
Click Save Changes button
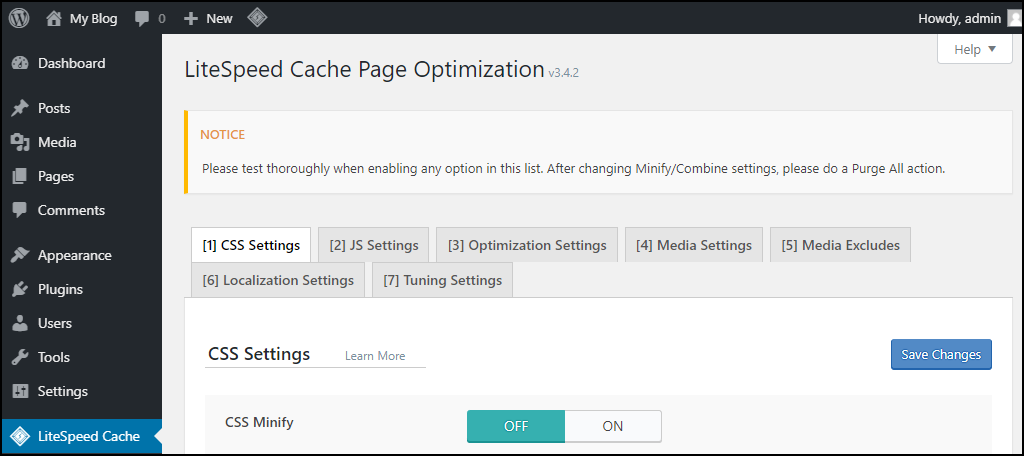click(941, 354)
